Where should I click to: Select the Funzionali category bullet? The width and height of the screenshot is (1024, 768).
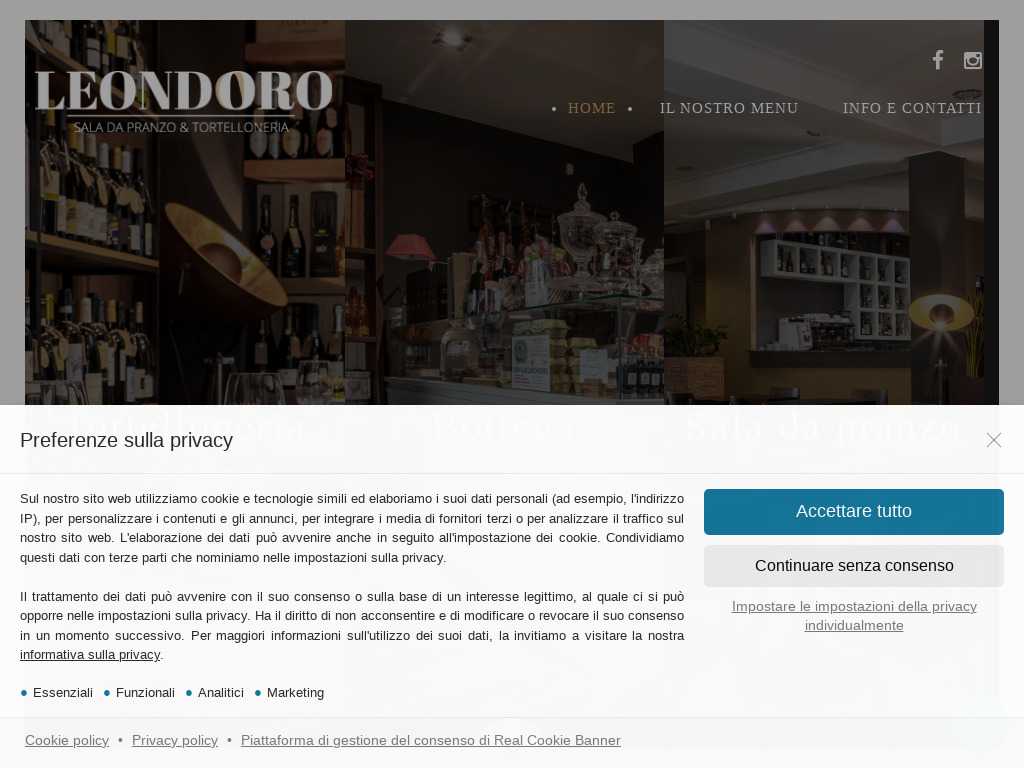pos(139,693)
